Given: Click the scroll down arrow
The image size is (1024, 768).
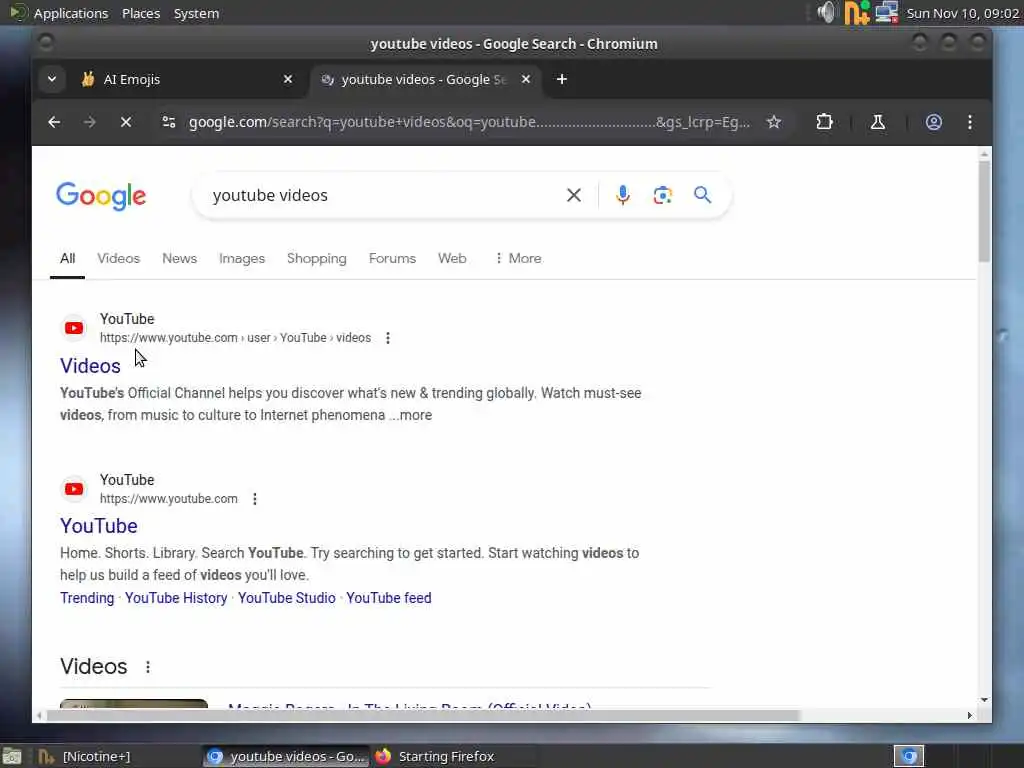Looking at the screenshot, I should pyautogui.click(x=984, y=699).
